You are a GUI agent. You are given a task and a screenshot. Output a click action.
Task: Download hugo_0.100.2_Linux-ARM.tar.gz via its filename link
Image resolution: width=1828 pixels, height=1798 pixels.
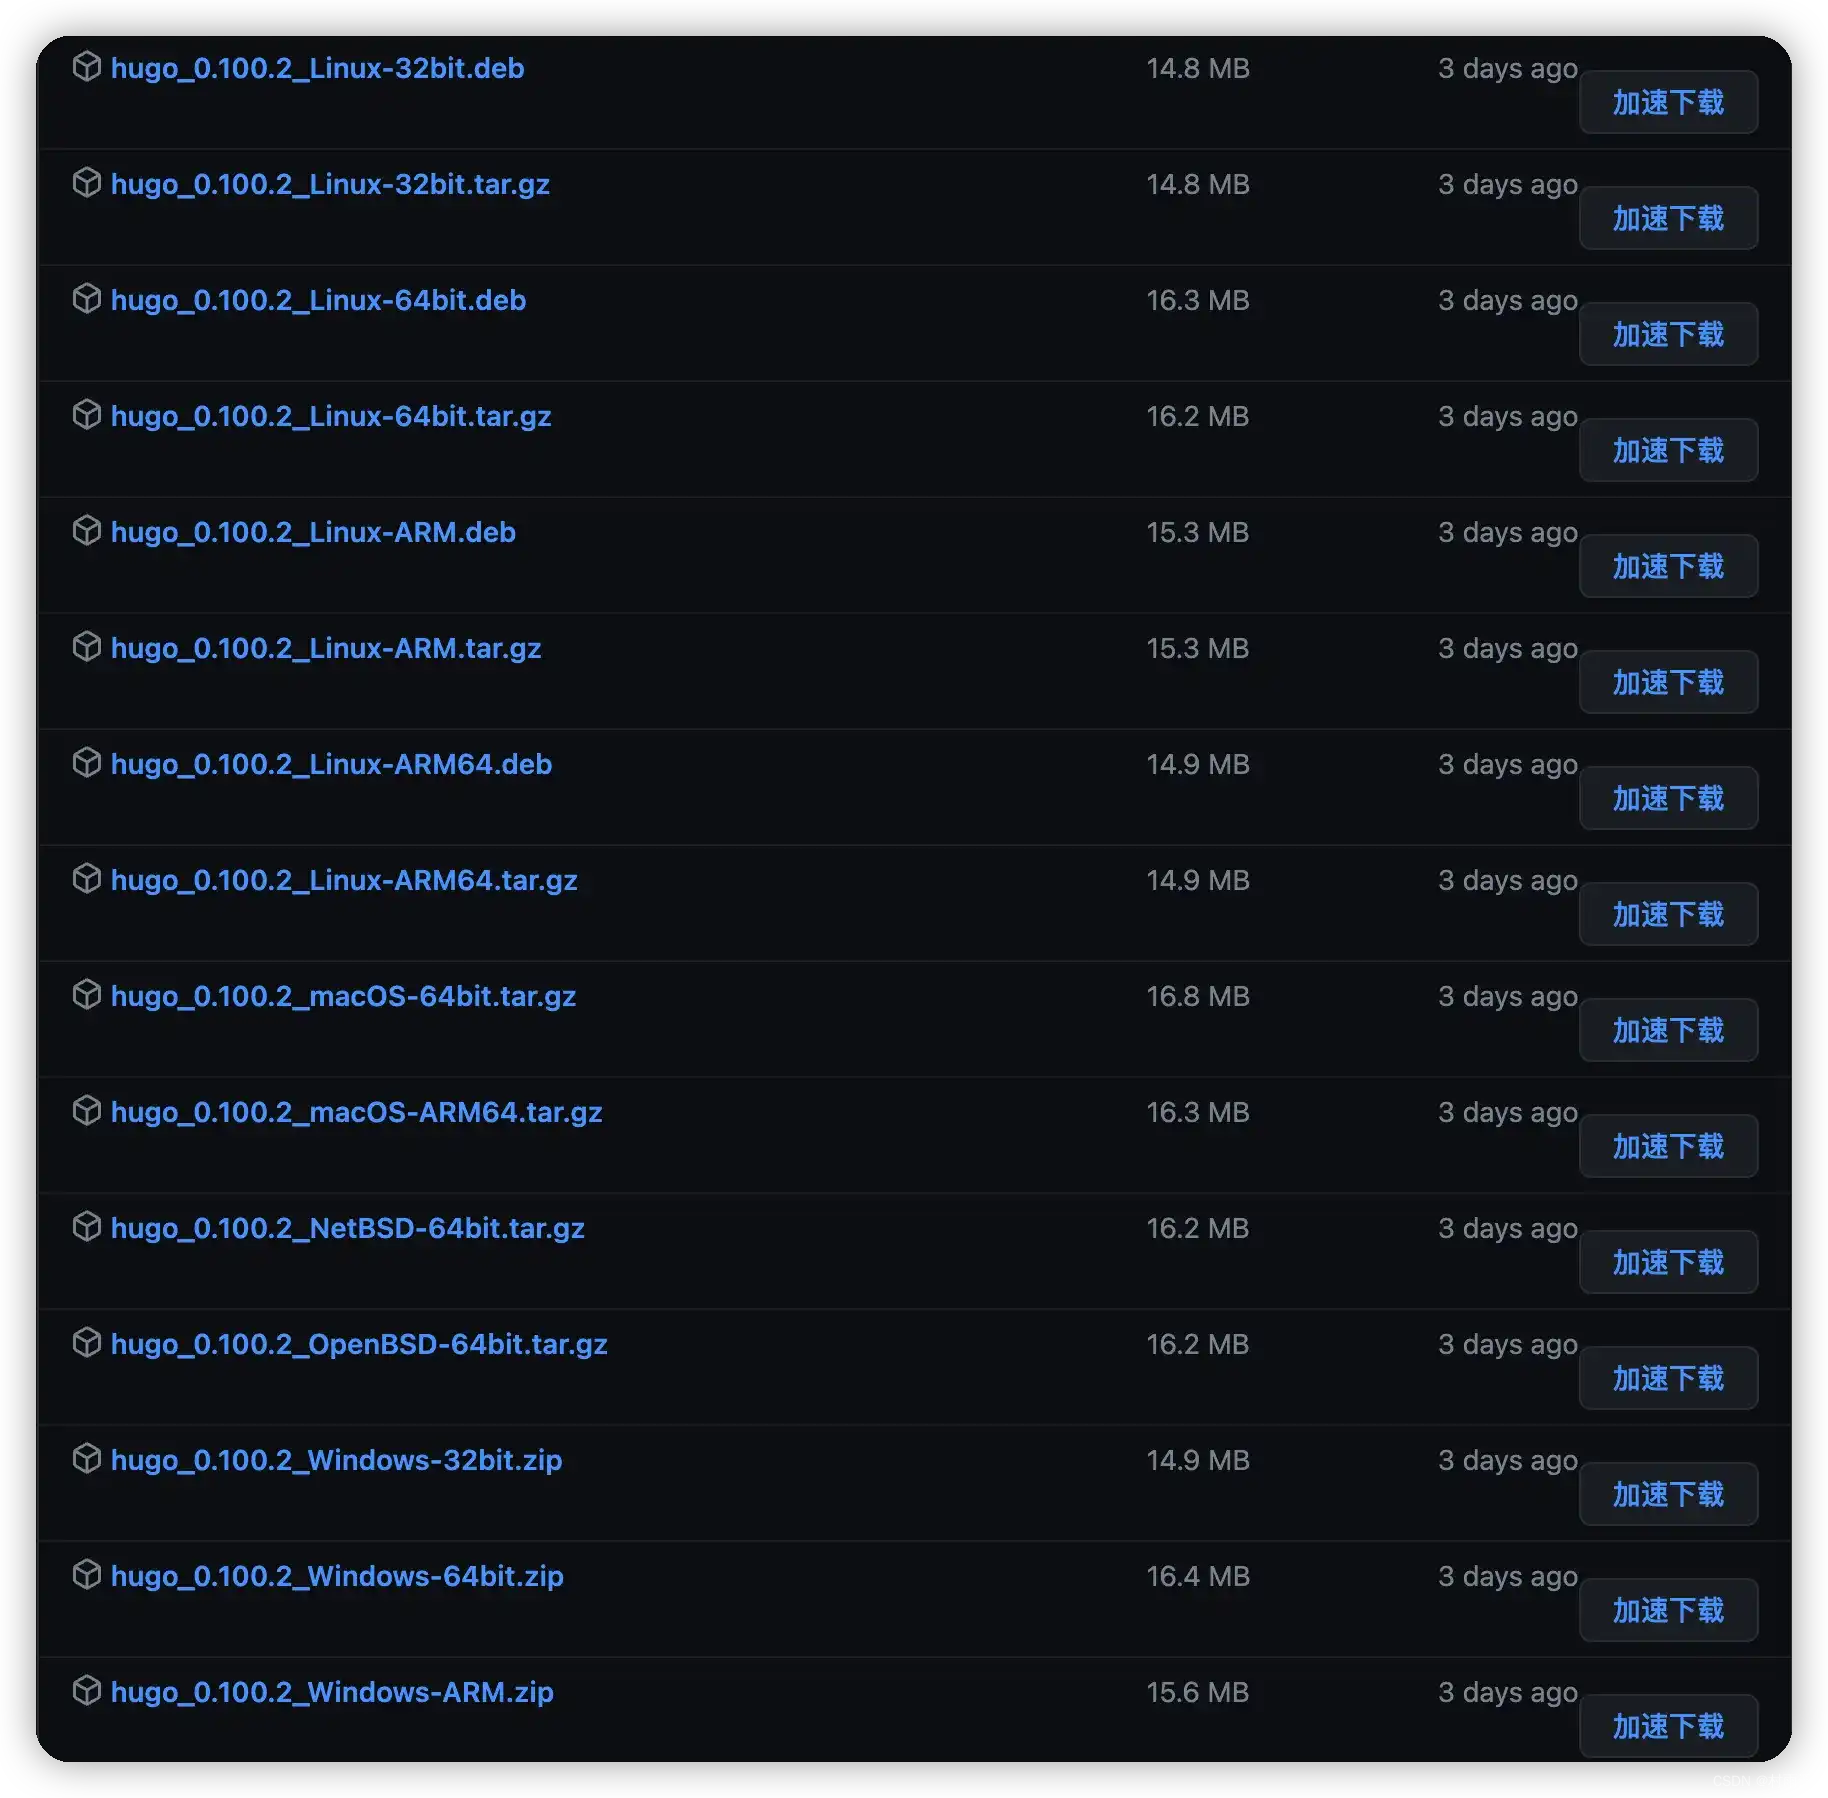(326, 648)
